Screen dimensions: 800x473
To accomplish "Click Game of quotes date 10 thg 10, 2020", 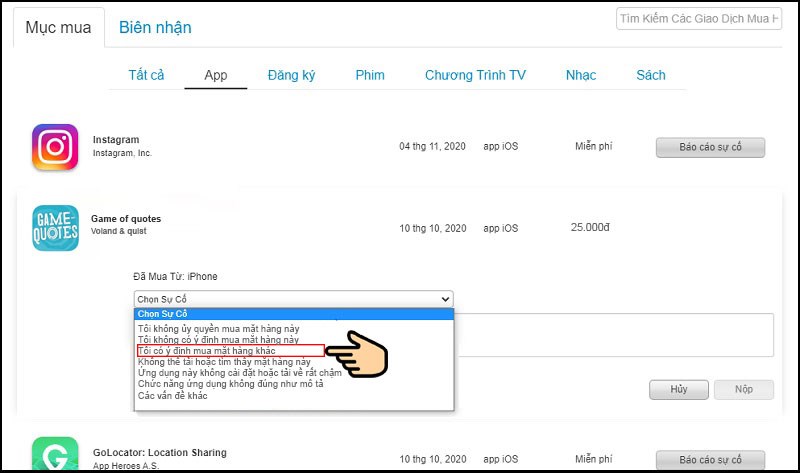I will (x=433, y=229).
